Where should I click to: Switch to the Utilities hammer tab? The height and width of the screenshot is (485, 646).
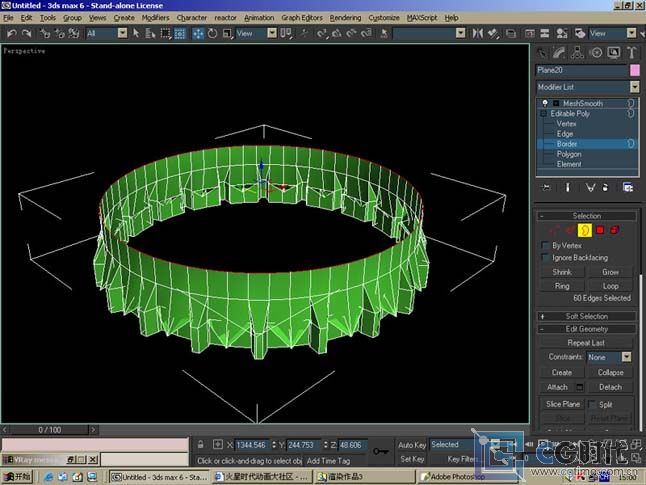630,52
